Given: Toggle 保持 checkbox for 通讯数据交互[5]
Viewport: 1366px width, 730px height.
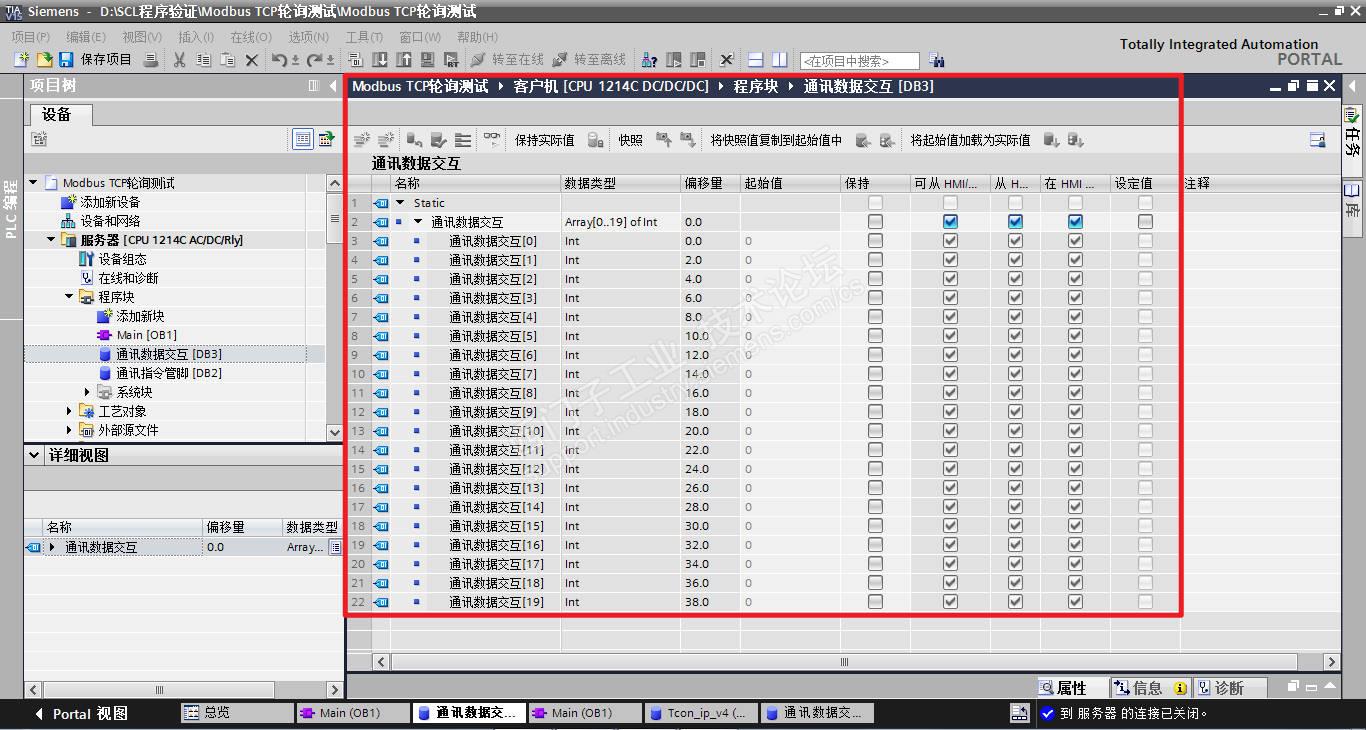Looking at the screenshot, I should [x=875, y=336].
